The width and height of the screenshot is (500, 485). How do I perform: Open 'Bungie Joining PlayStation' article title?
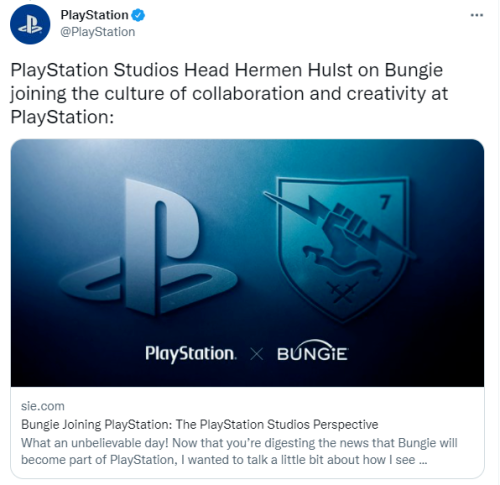(x=199, y=425)
